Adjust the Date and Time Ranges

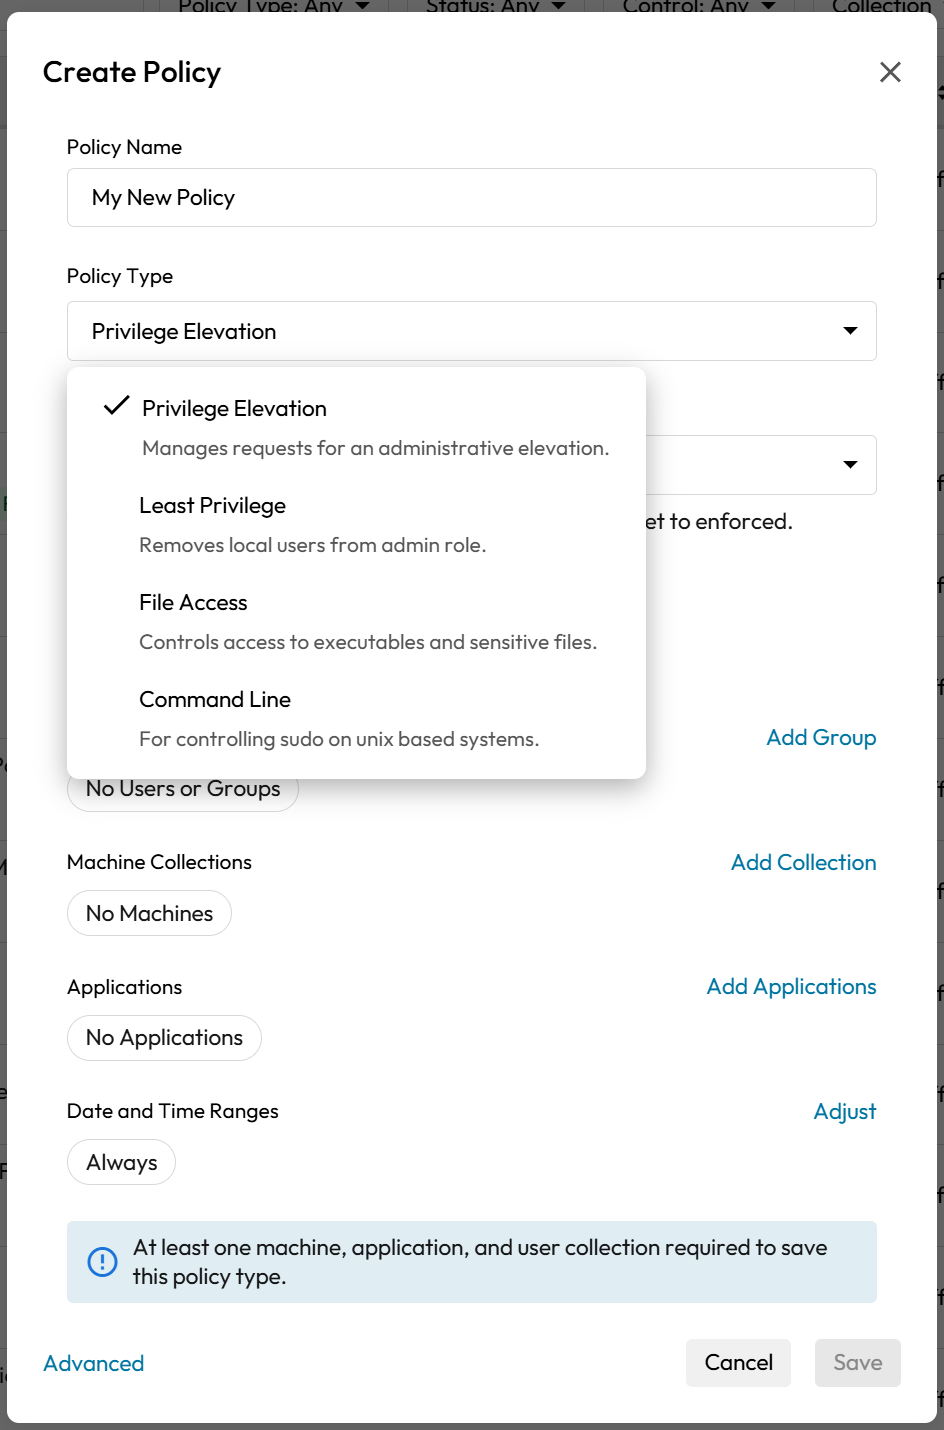845,1112
